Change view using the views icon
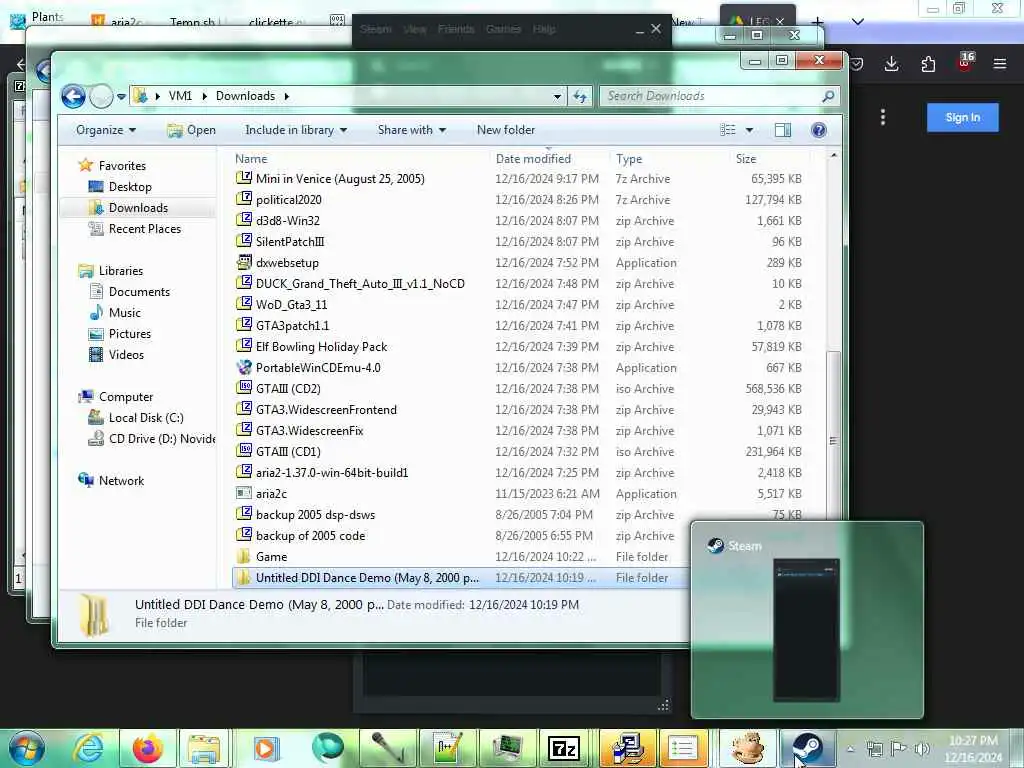 728,130
